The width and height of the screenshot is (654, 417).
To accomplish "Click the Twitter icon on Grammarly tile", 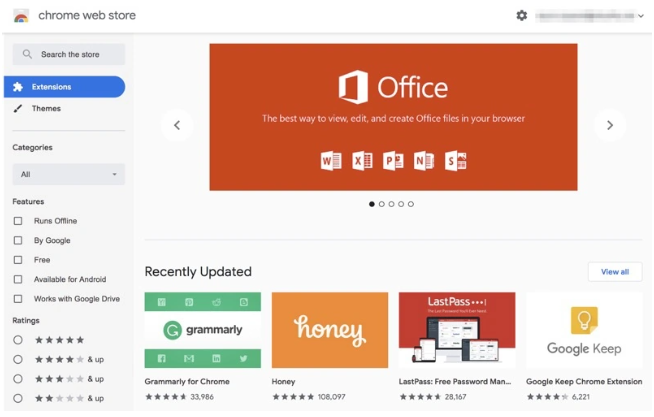I will pos(244,358).
